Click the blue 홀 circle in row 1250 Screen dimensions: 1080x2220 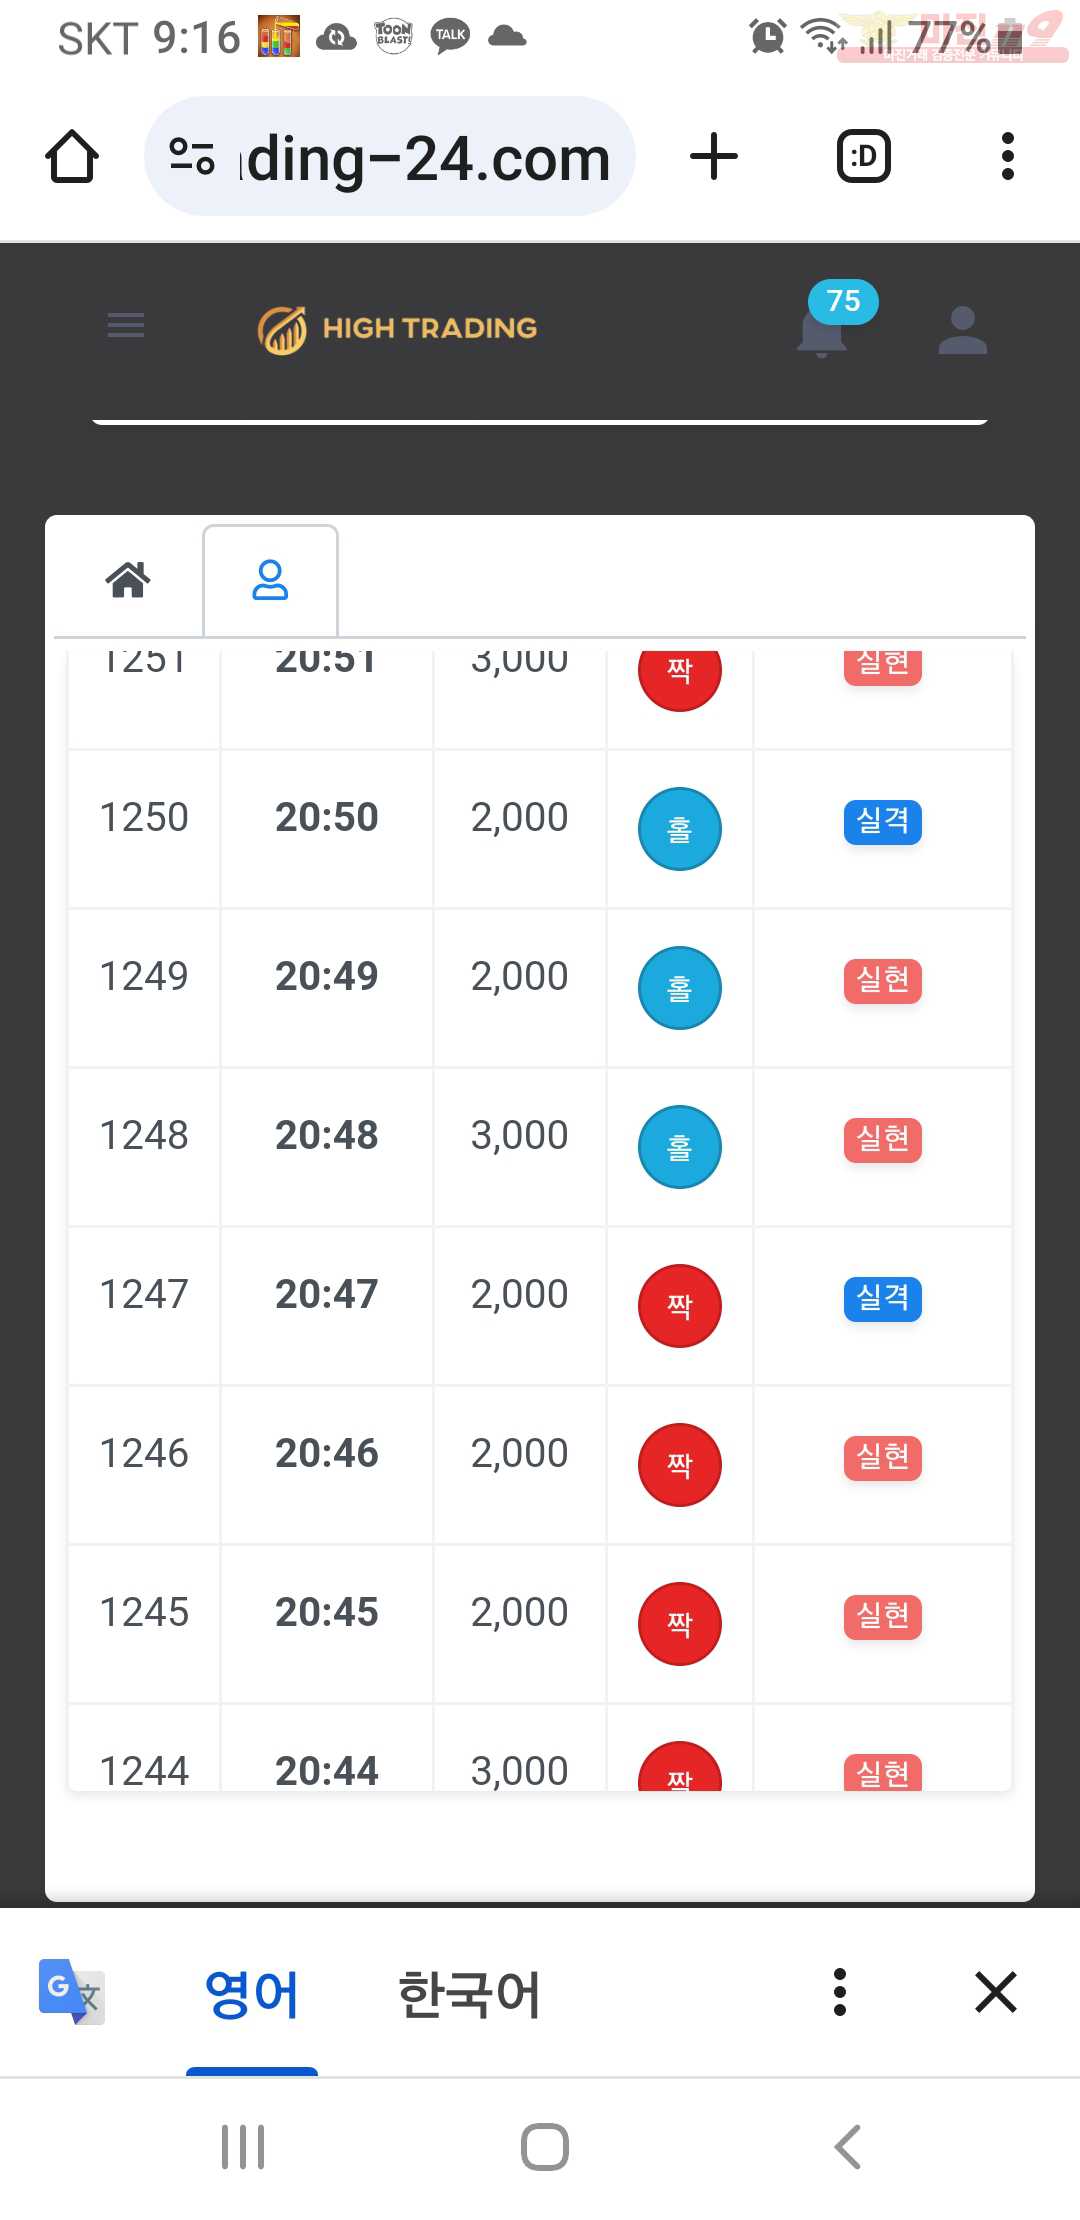(680, 829)
